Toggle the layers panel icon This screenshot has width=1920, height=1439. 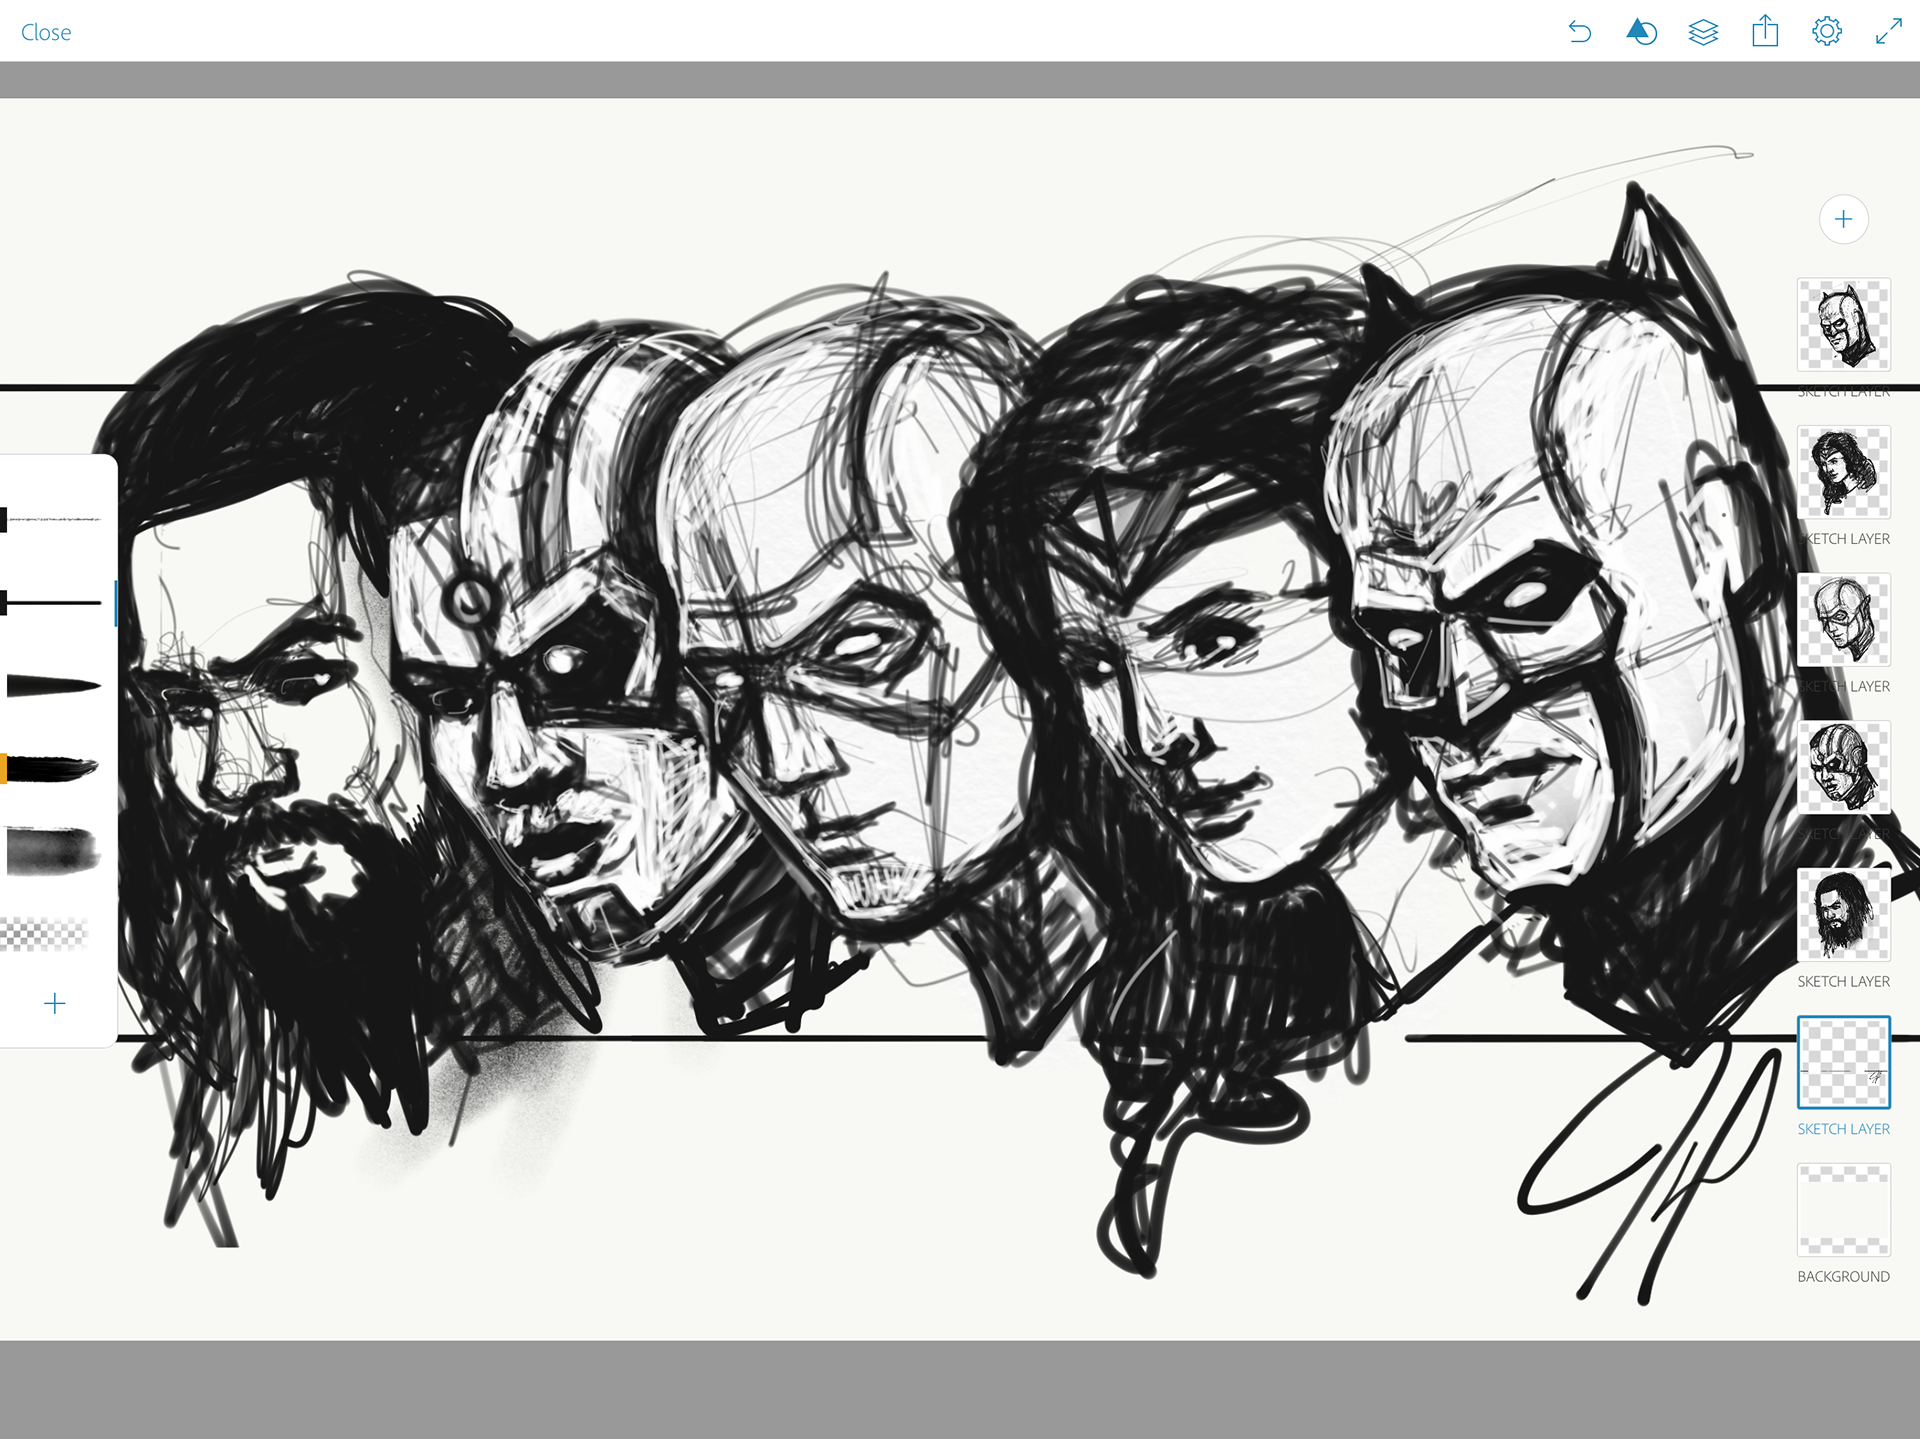[1703, 32]
